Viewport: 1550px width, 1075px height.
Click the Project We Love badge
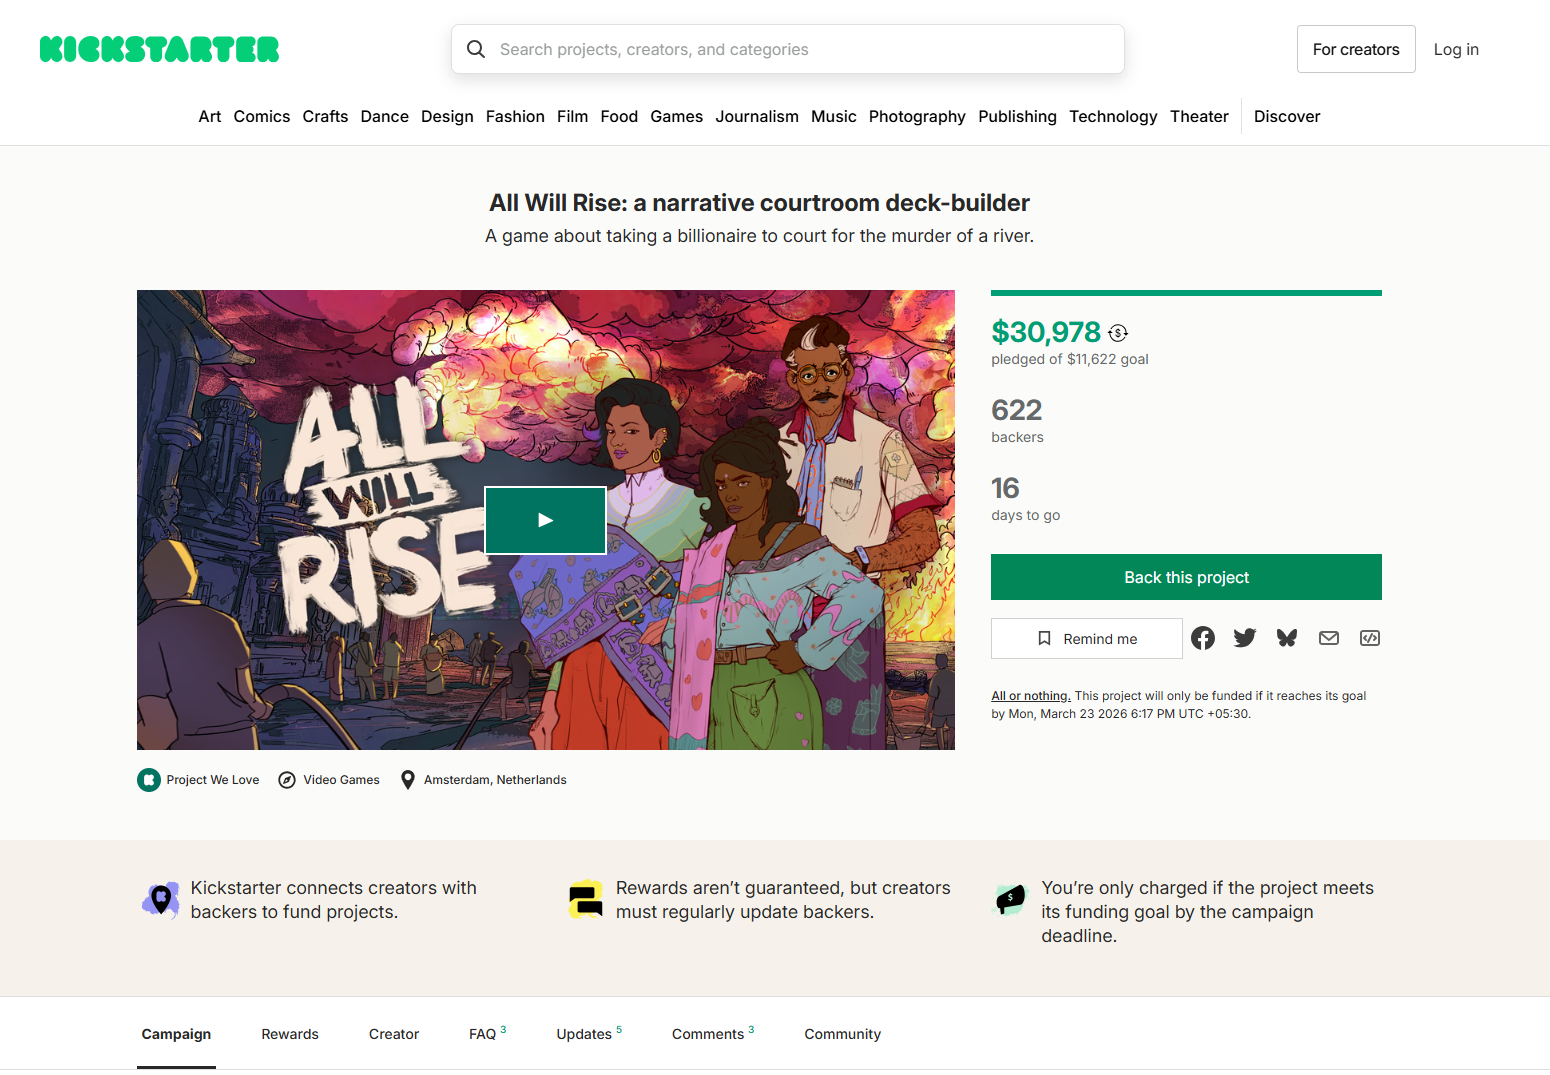(x=149, y=779)
